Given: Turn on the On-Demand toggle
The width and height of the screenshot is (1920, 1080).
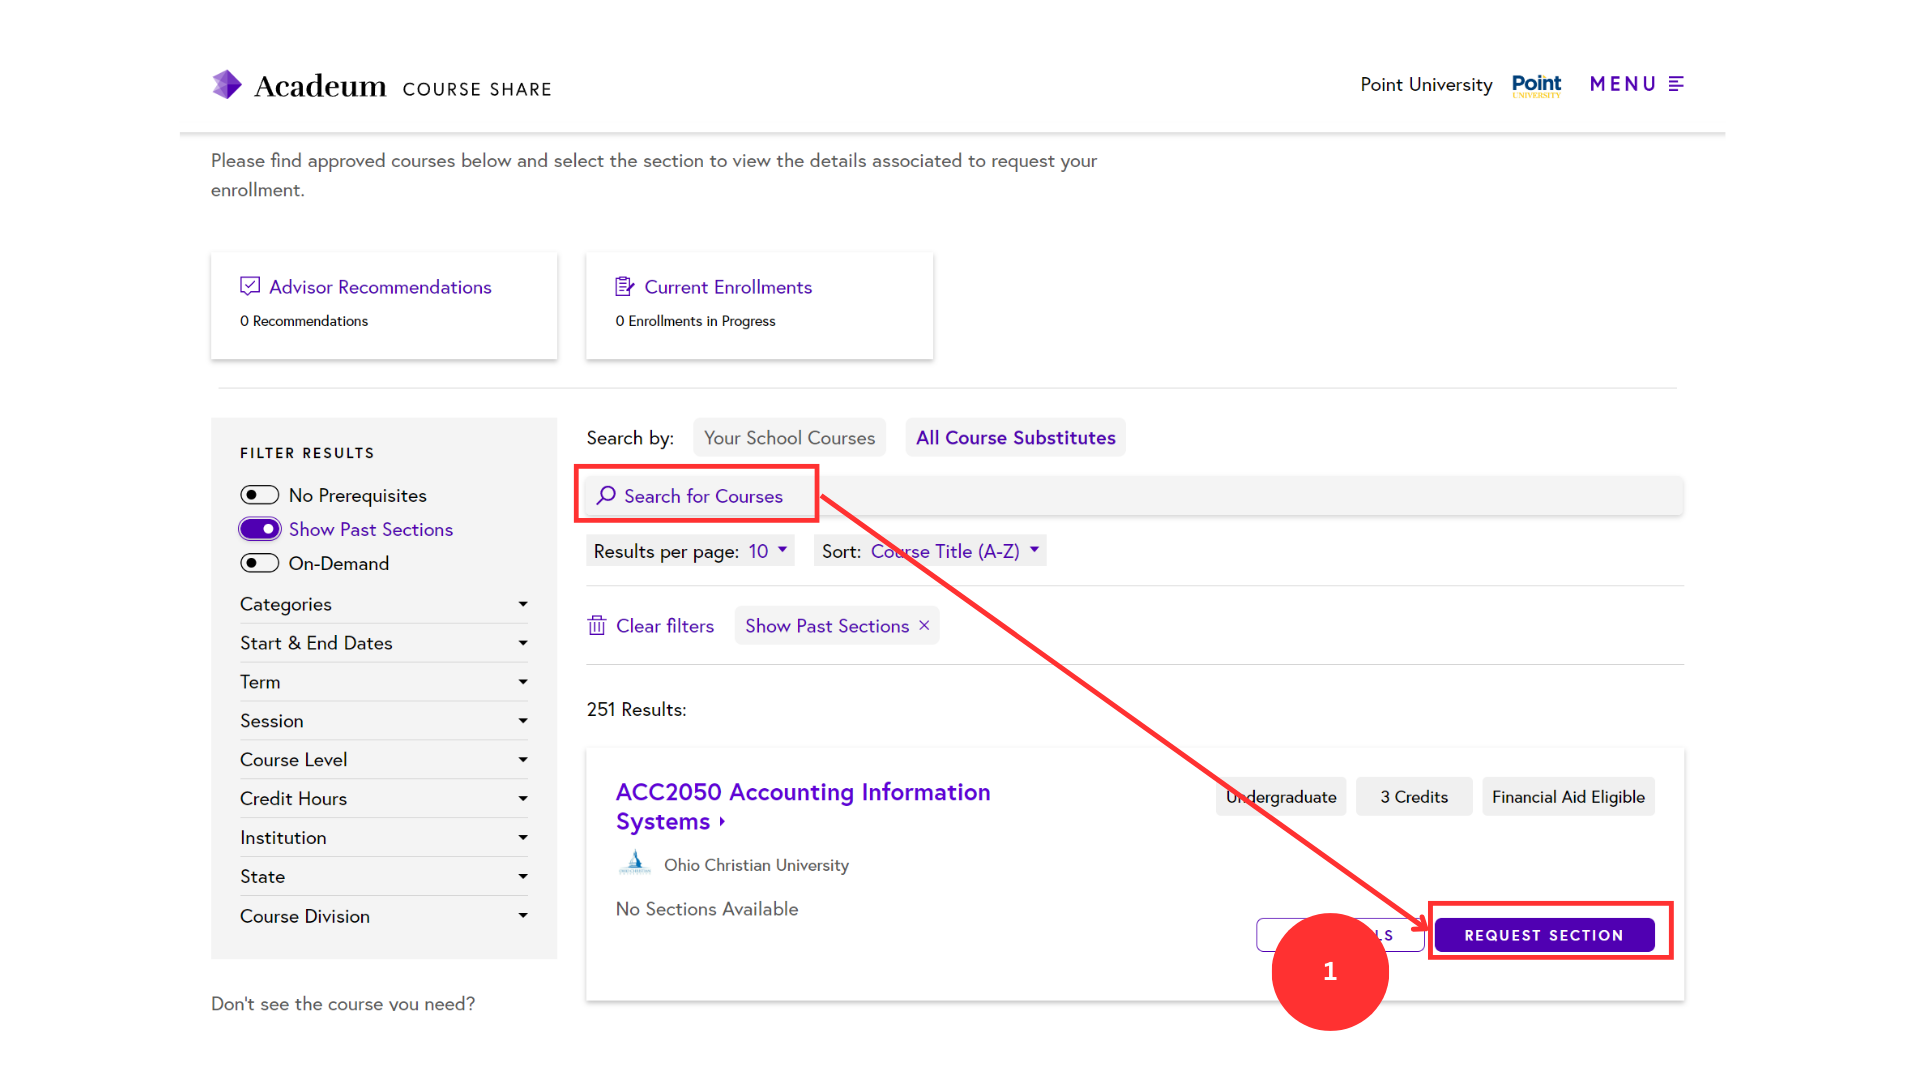Looking at the screenshot, I should (x=259, y=563).
